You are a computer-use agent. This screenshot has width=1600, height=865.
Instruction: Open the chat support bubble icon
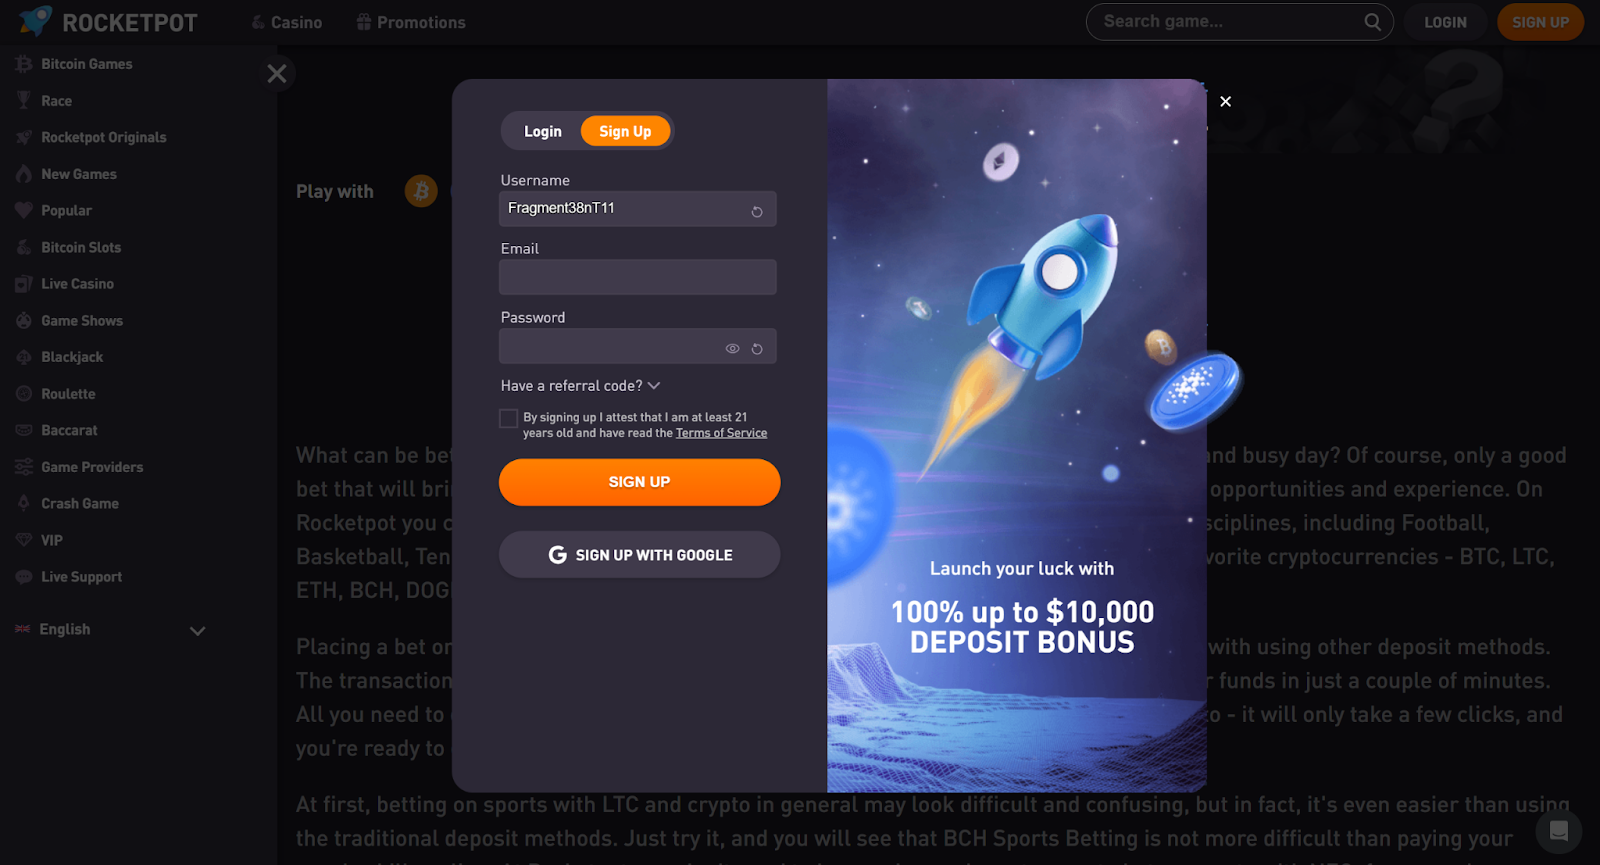[x=1558, y=831]
